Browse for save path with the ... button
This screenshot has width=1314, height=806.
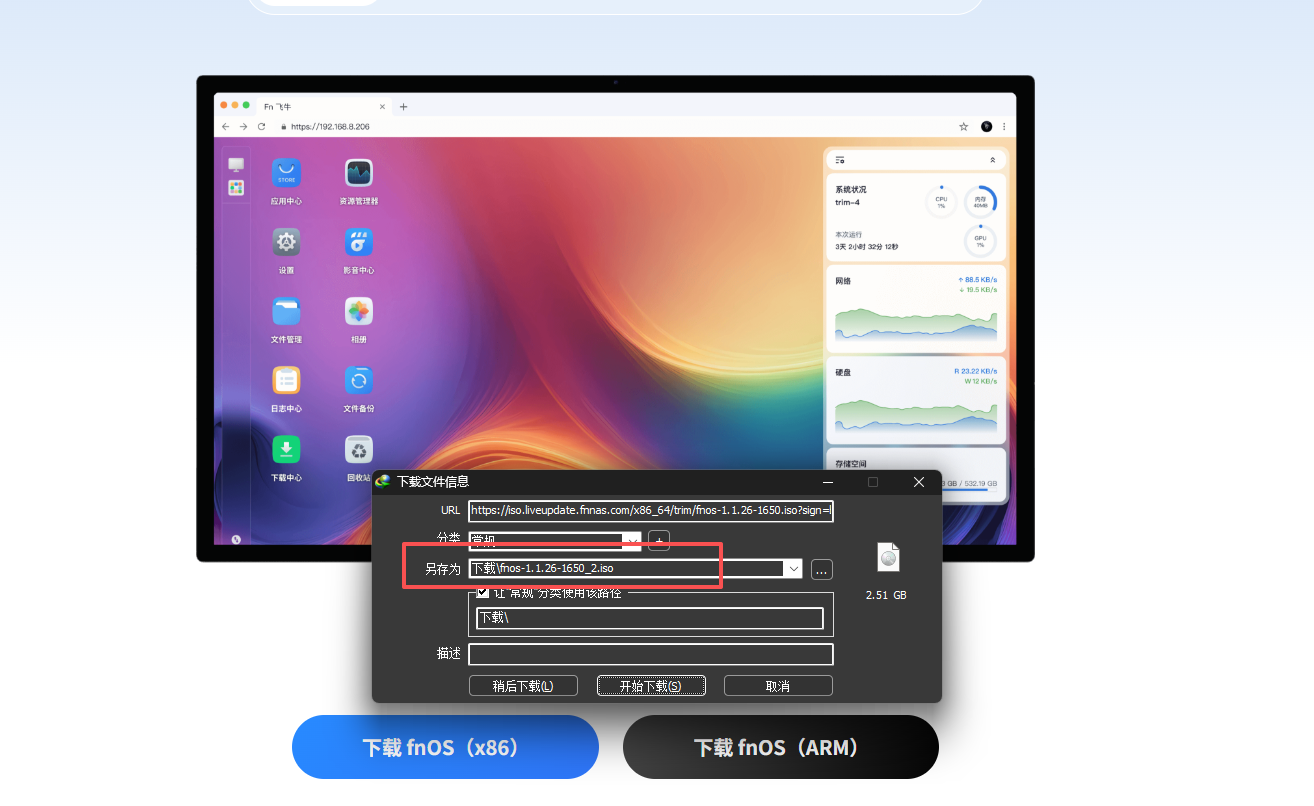point(822,569)
